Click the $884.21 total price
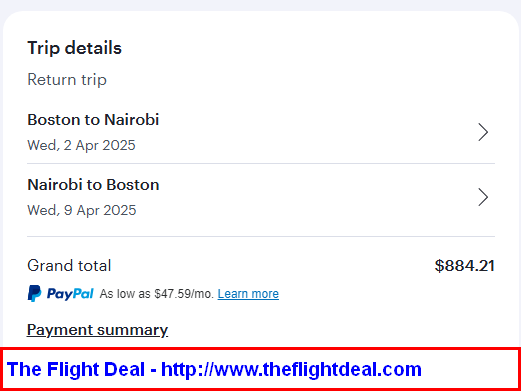Screen dimensions: 521x391 (x=465, y=266)
